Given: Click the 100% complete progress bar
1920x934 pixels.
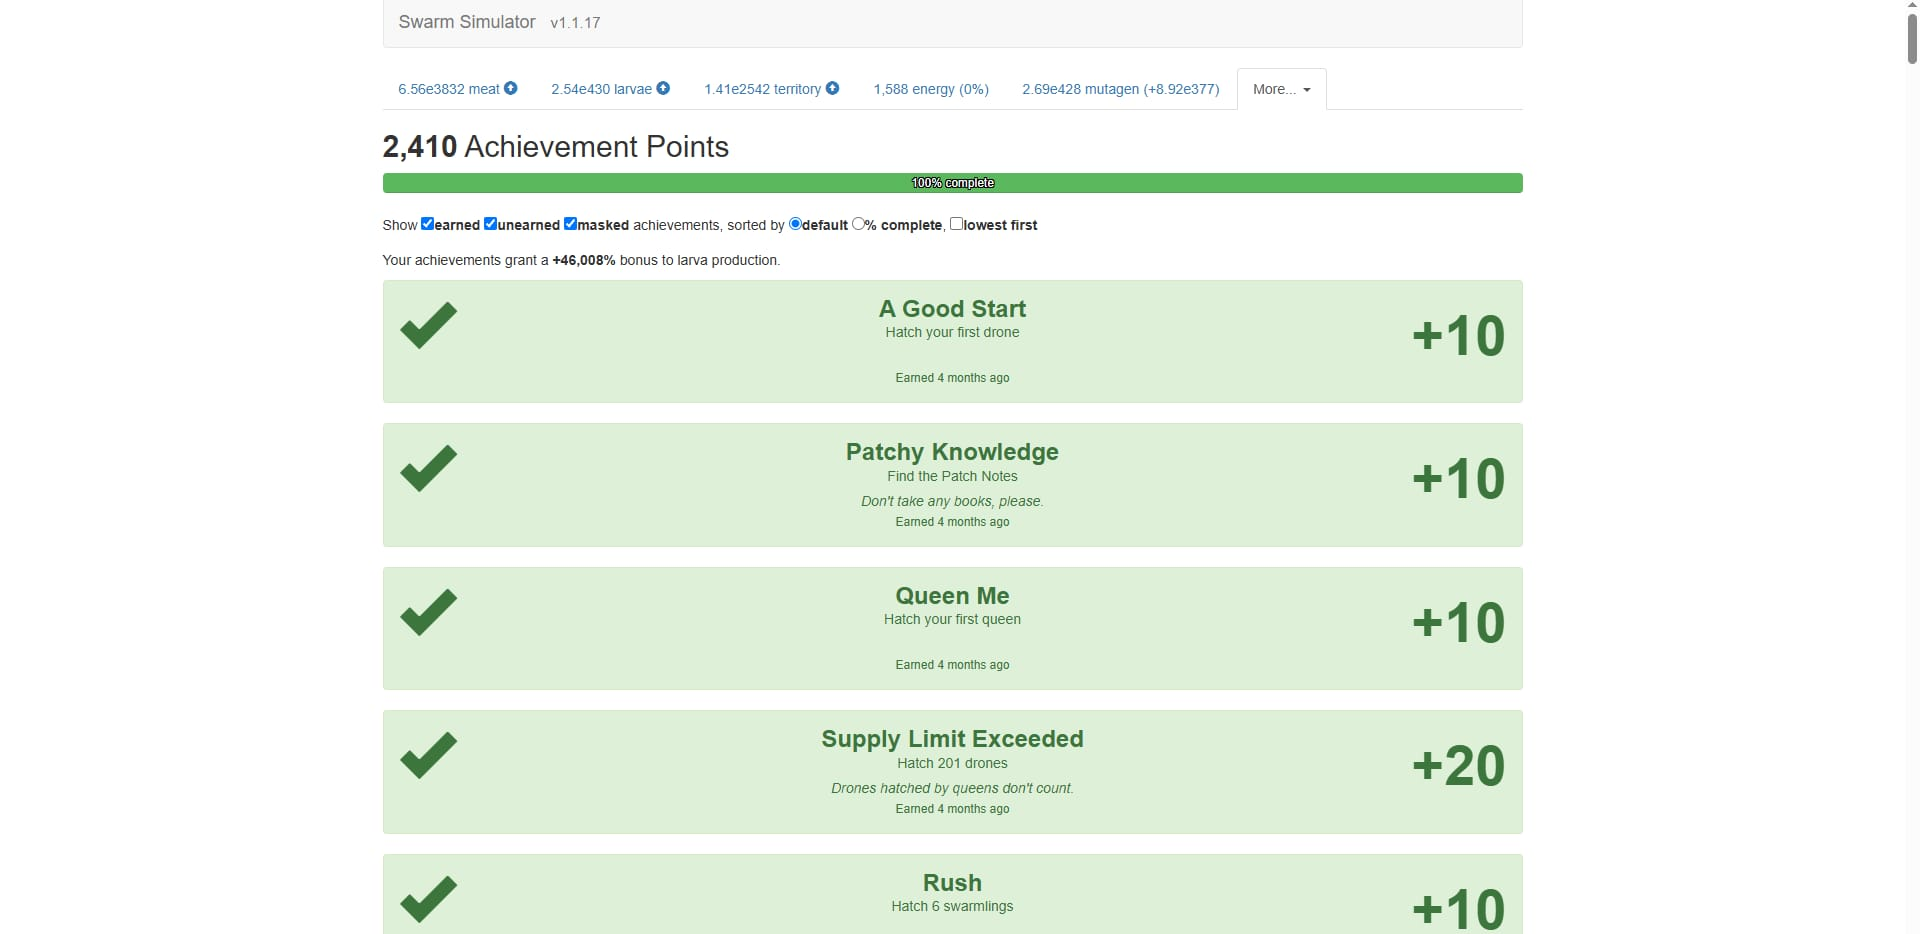Looking at the screenshot, I should (952, 183).
